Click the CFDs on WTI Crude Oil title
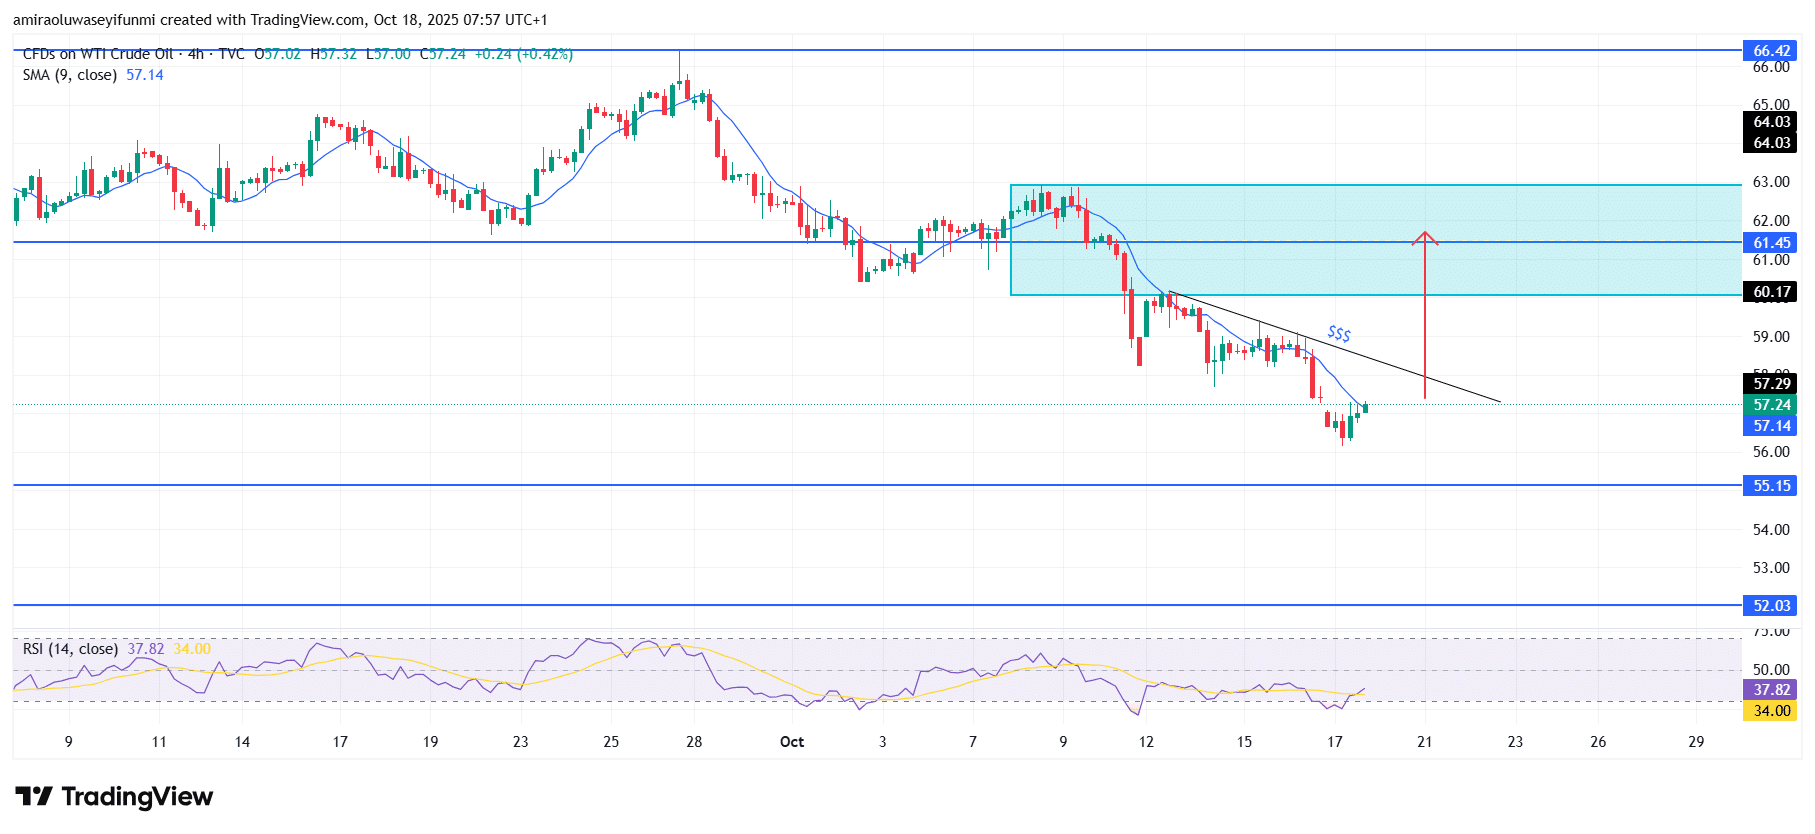 click(99, 54)
